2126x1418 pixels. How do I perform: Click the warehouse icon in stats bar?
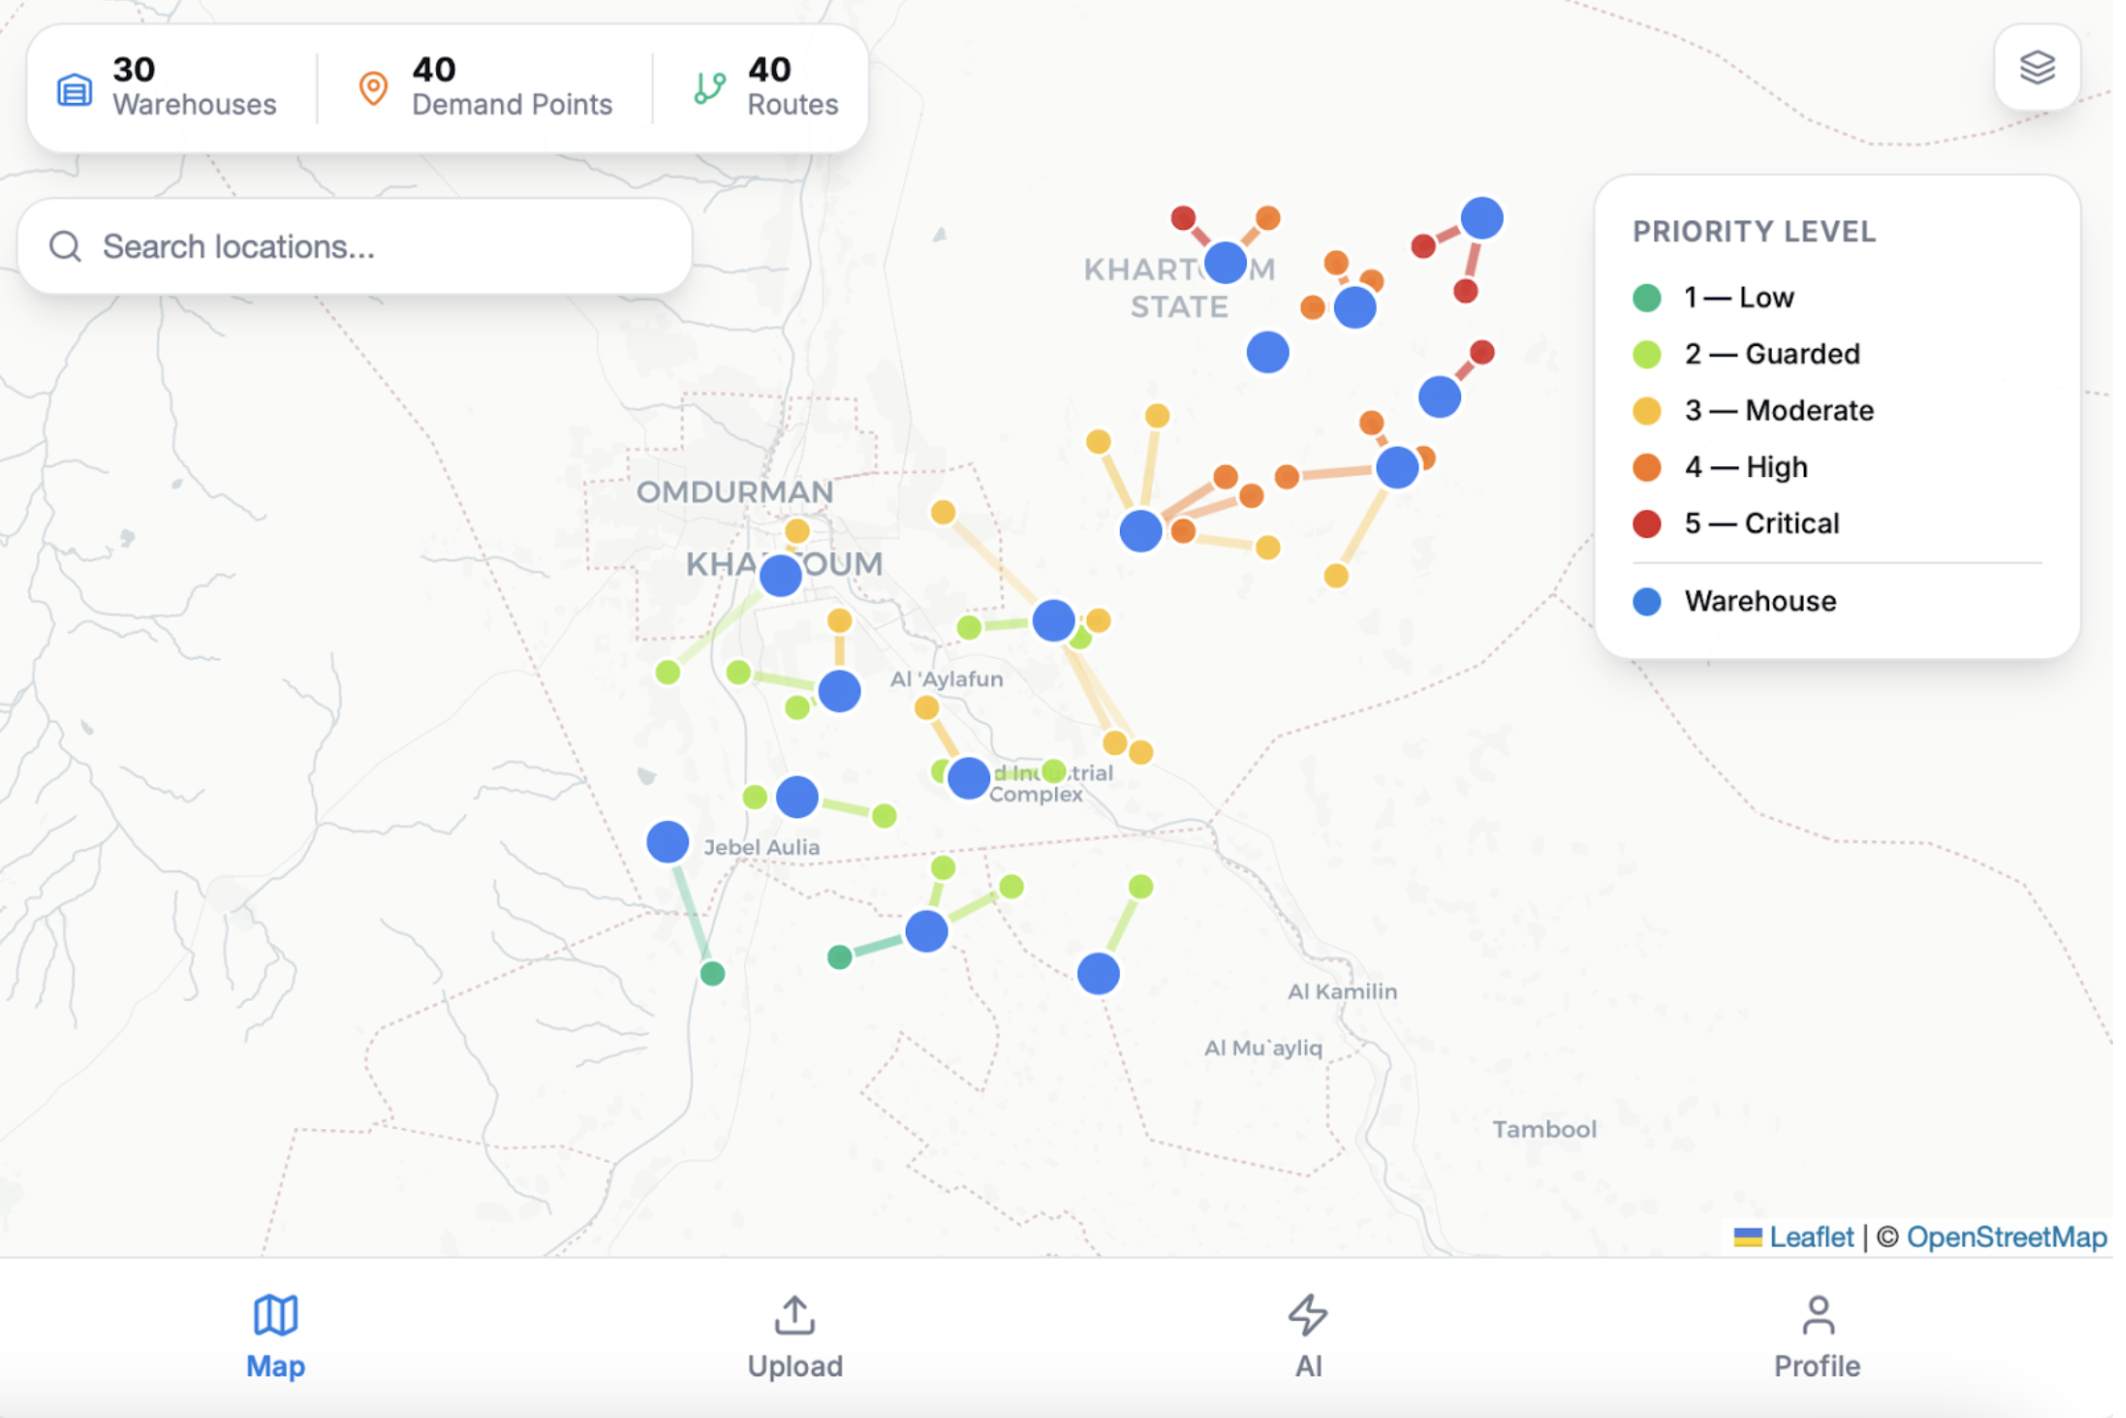click(74, 89)
